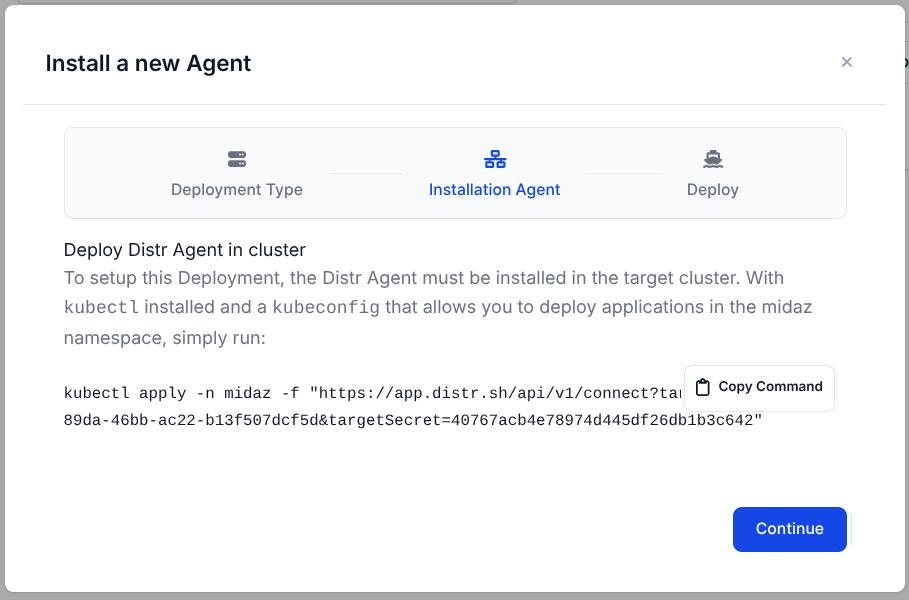
Task: Continue to the next step
Action: click(x=790, y=529)
